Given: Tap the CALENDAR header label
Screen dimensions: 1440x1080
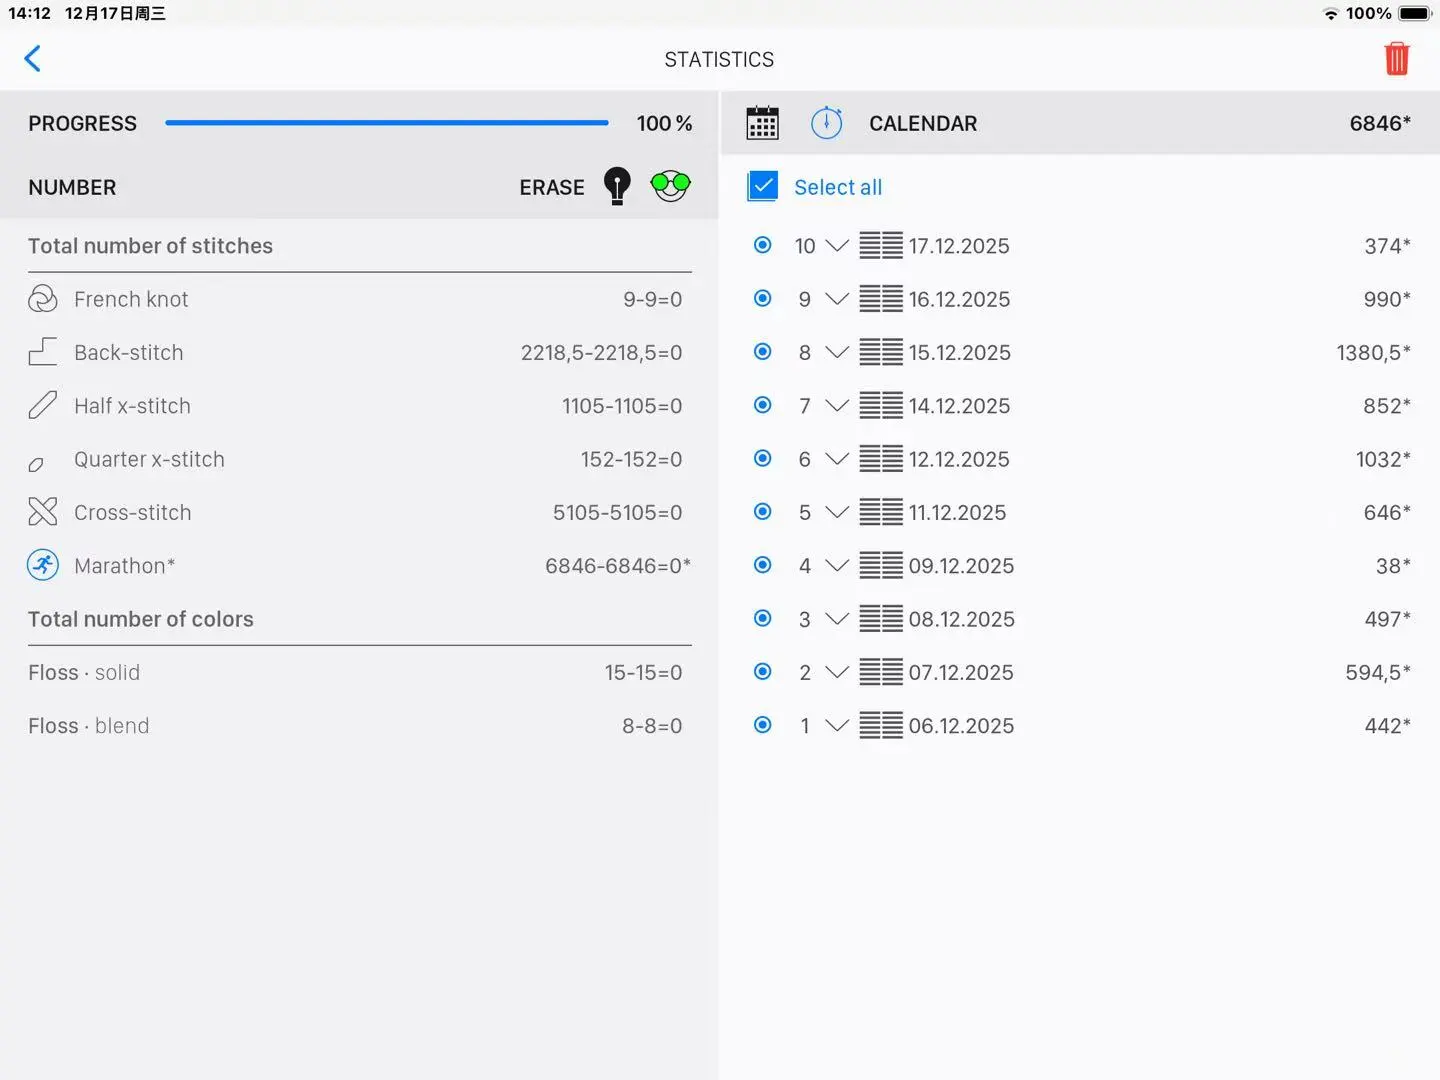Looking at the screenshot, I should click(923, 123).
